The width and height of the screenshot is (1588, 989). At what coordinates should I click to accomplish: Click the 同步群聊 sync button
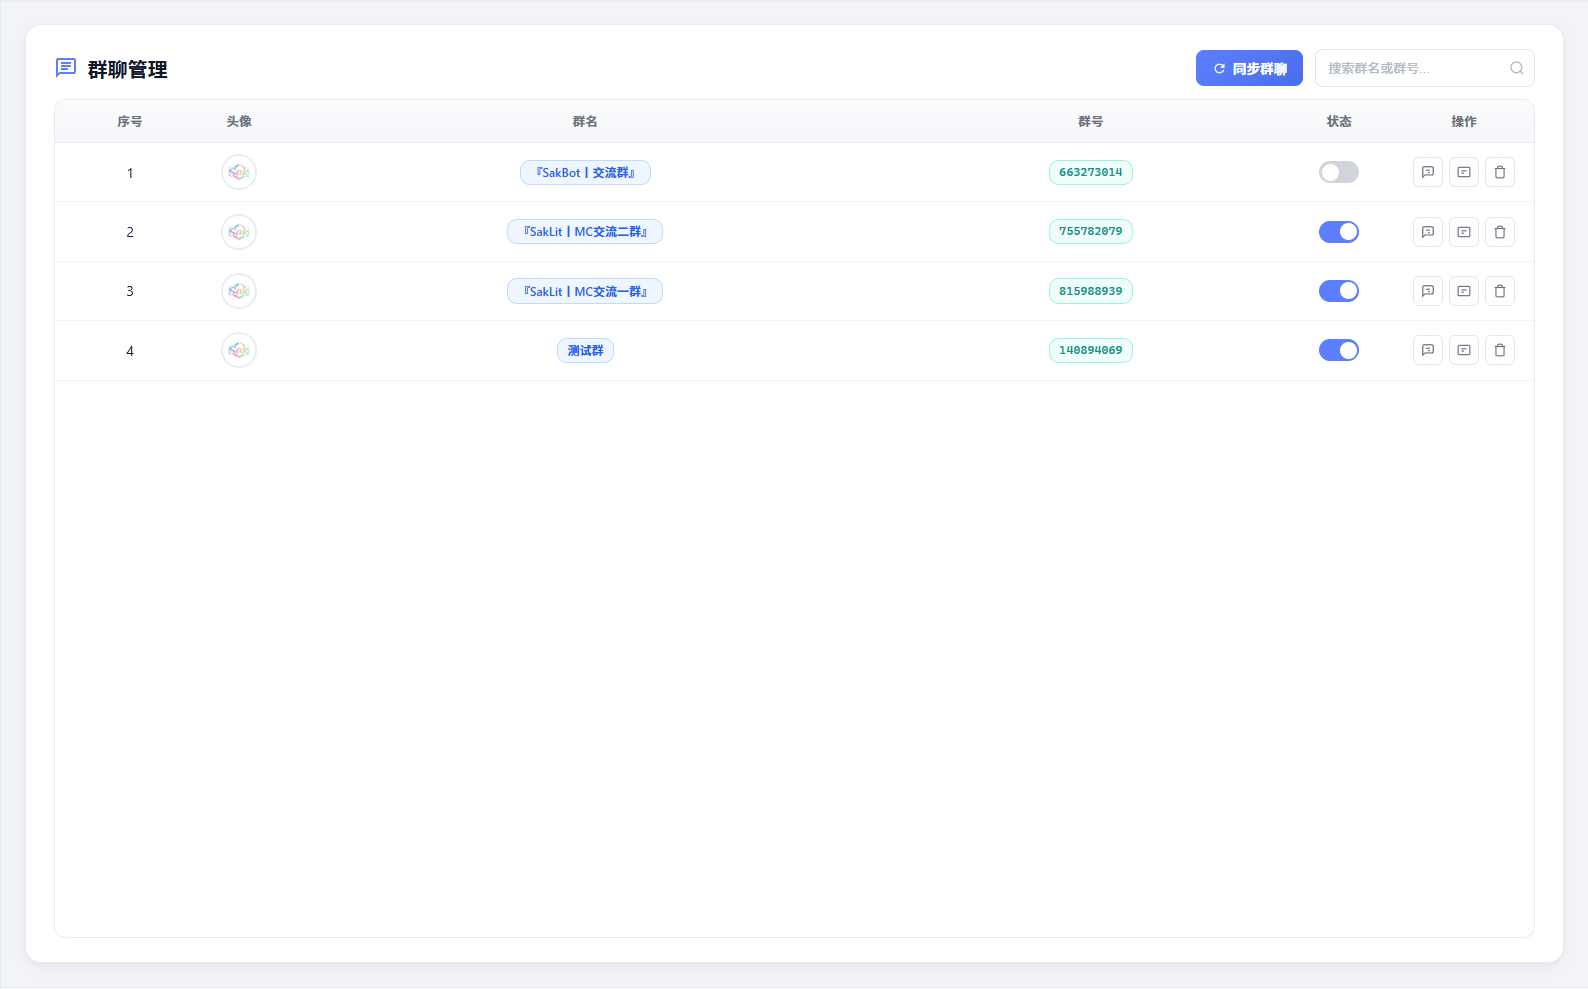[1249, 68]
